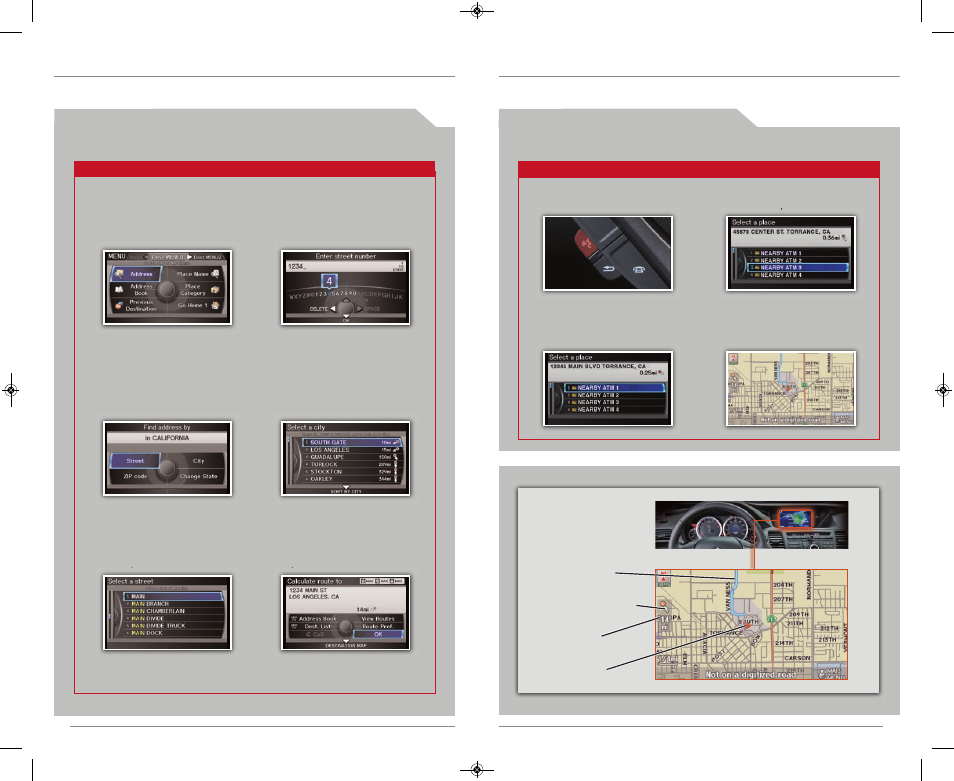Screen dimensions: 954x781
Task: Click OK on Calculate route screen
Action: 378,634
